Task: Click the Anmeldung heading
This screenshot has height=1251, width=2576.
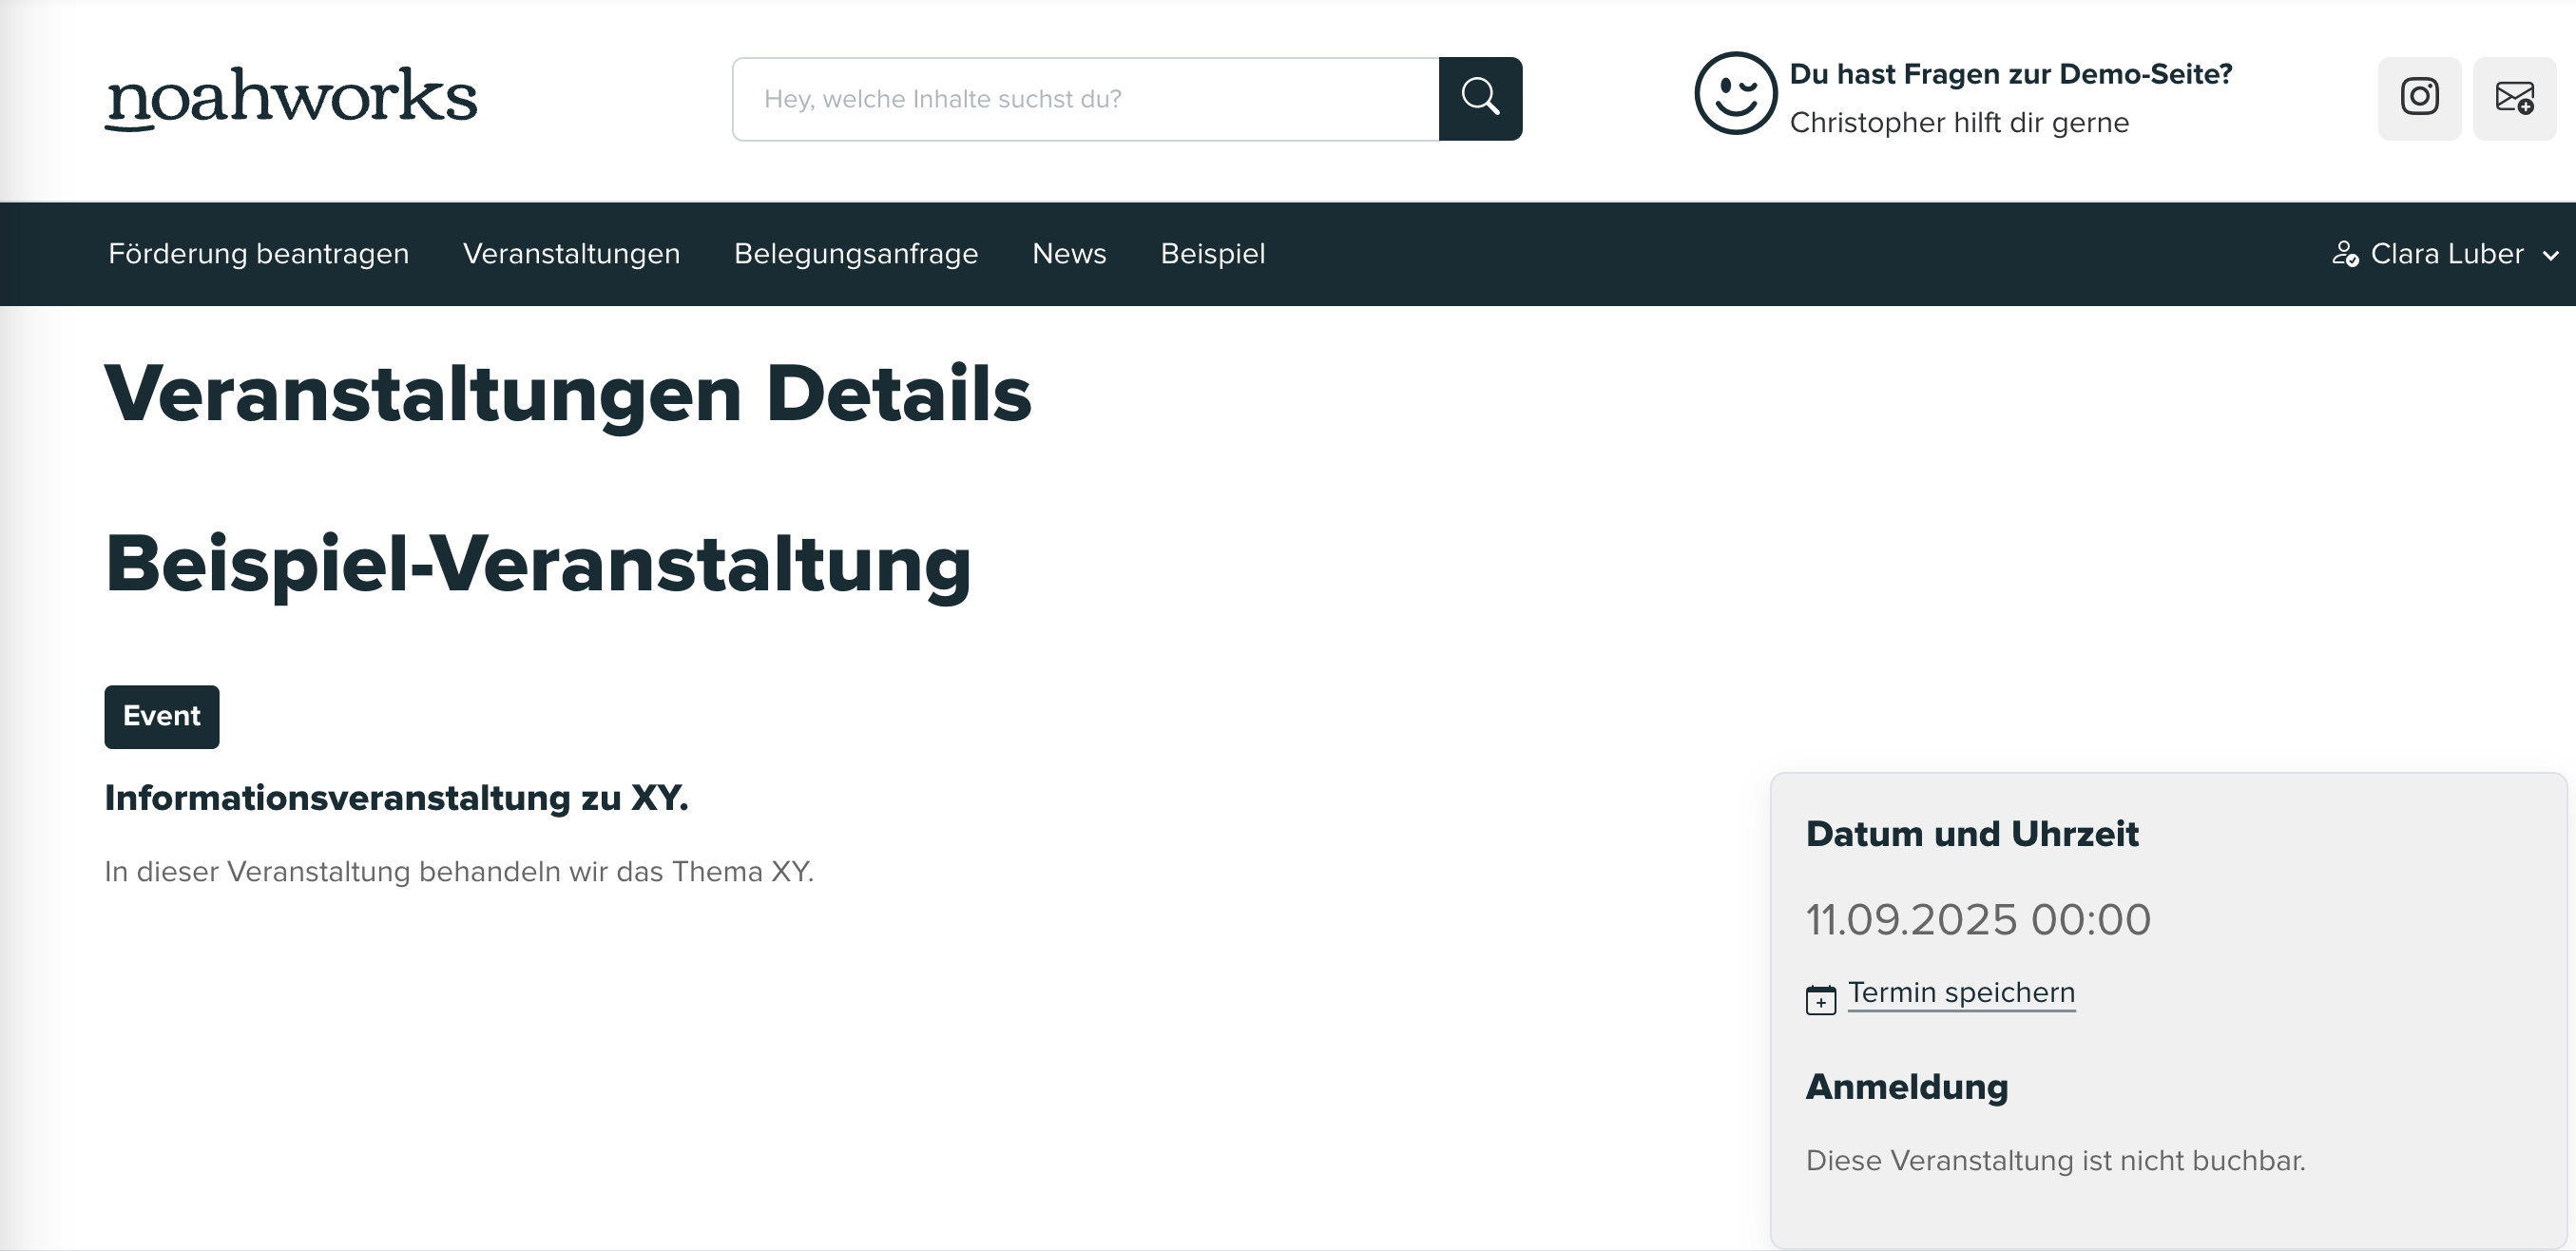Action: point(1907,1087)
